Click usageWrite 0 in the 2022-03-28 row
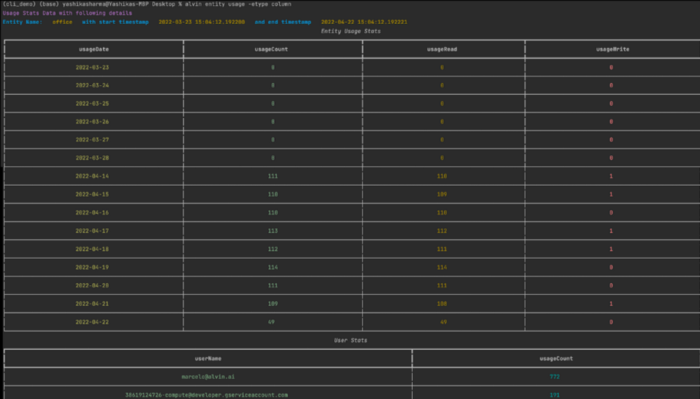The width and height of the screenshot is (700, 399). [611, 158]
